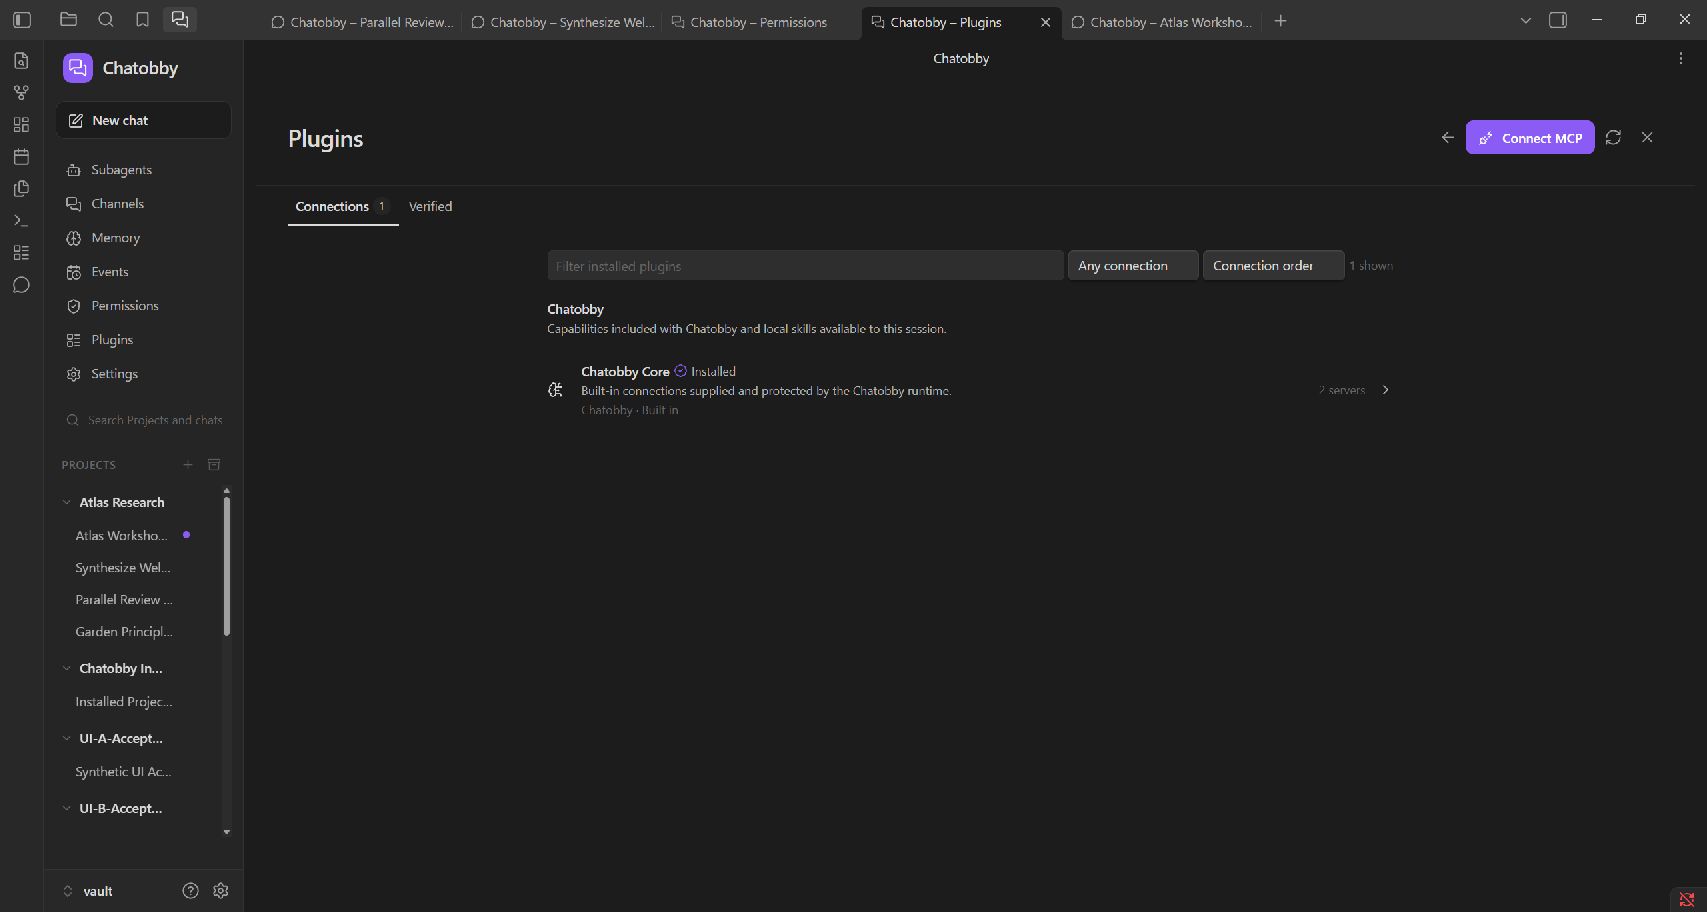
Task: Open the command palette terminal ribbon icon
Action: pyautogui.click(x=21, y=221)
